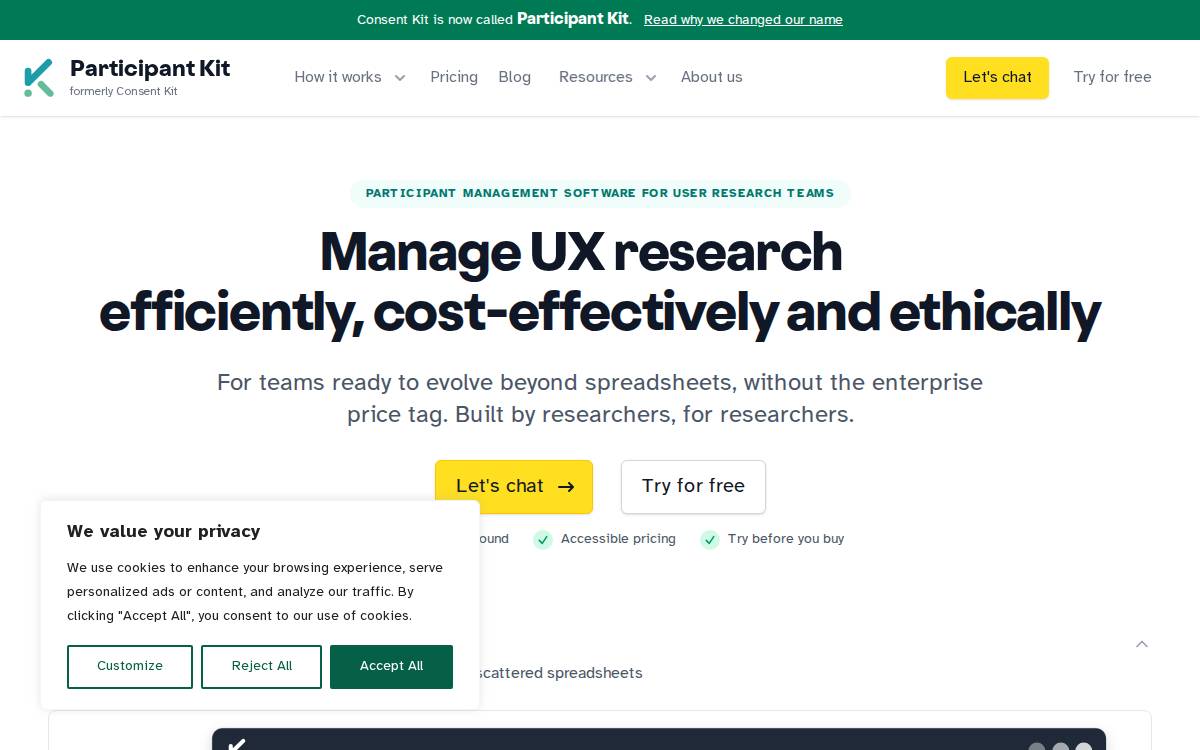Click the product screenshot preview at bottom
Screen dimensions: 1200x750
[659, 739]
